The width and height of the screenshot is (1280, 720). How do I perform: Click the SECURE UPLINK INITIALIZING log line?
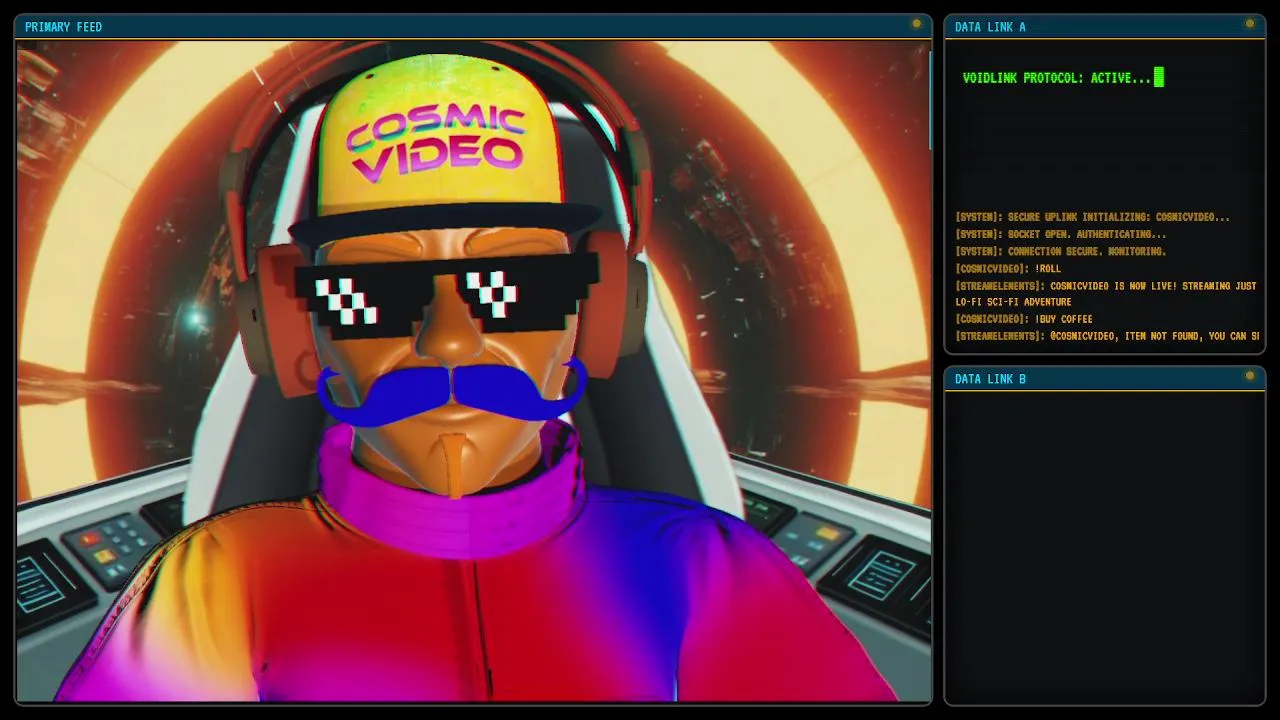click(1093, 217)
